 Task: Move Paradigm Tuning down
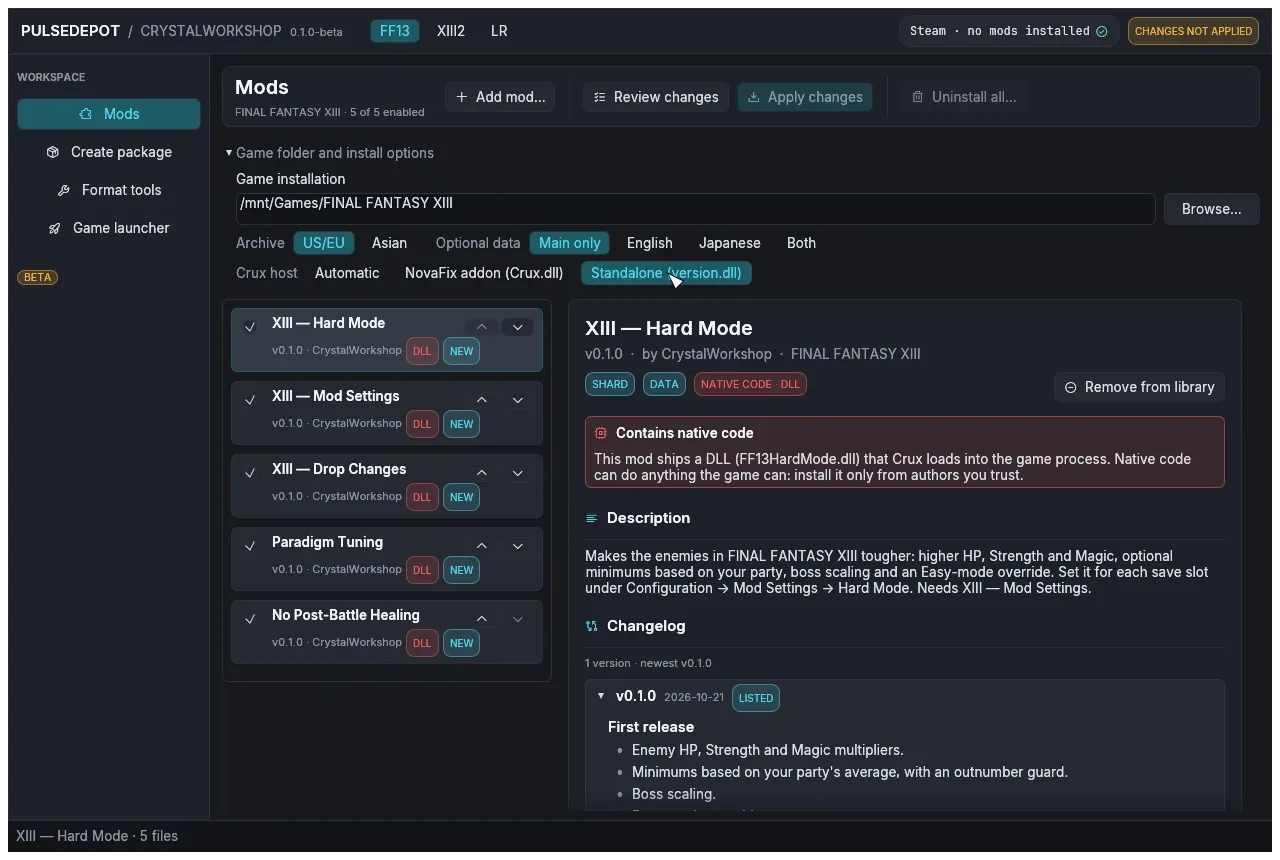pos(518,546)
